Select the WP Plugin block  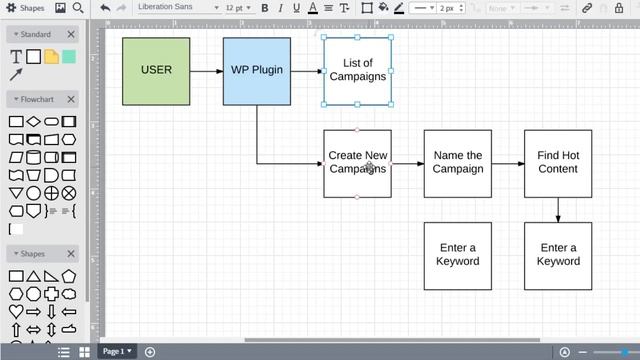(x=257, y=71)
